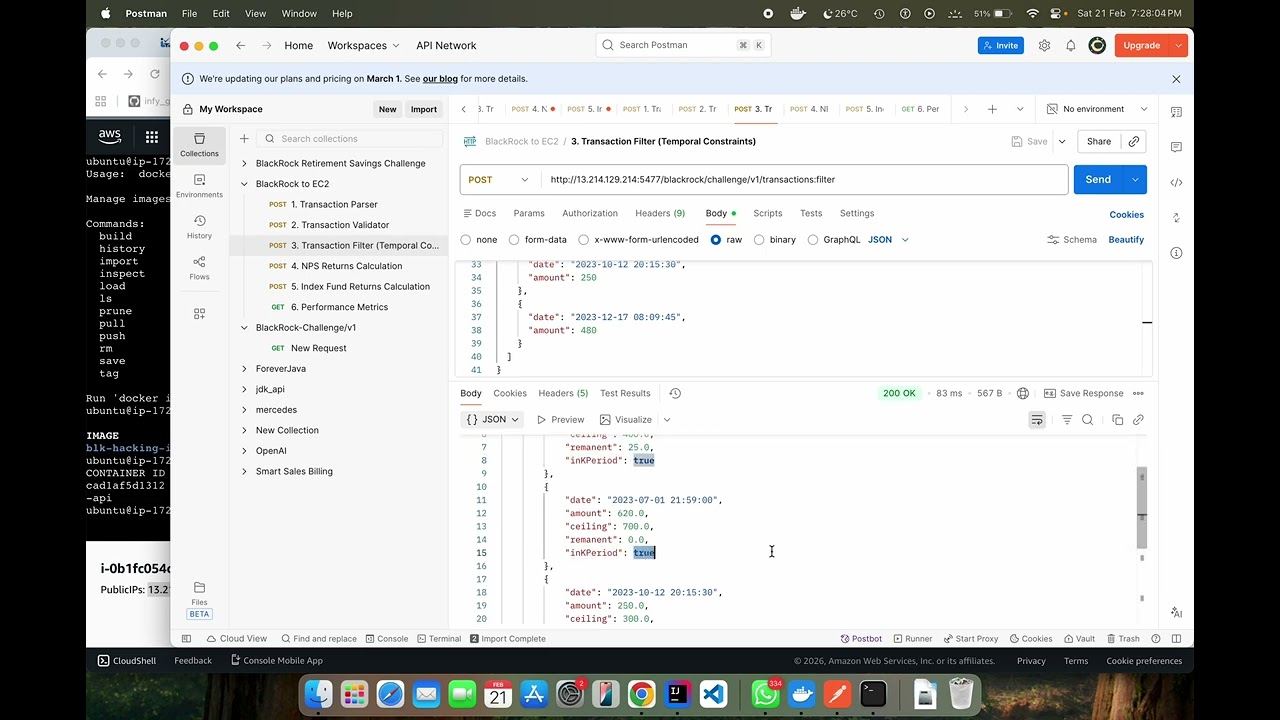Select 4. NPS Returns Calculation request

(346, 266)
